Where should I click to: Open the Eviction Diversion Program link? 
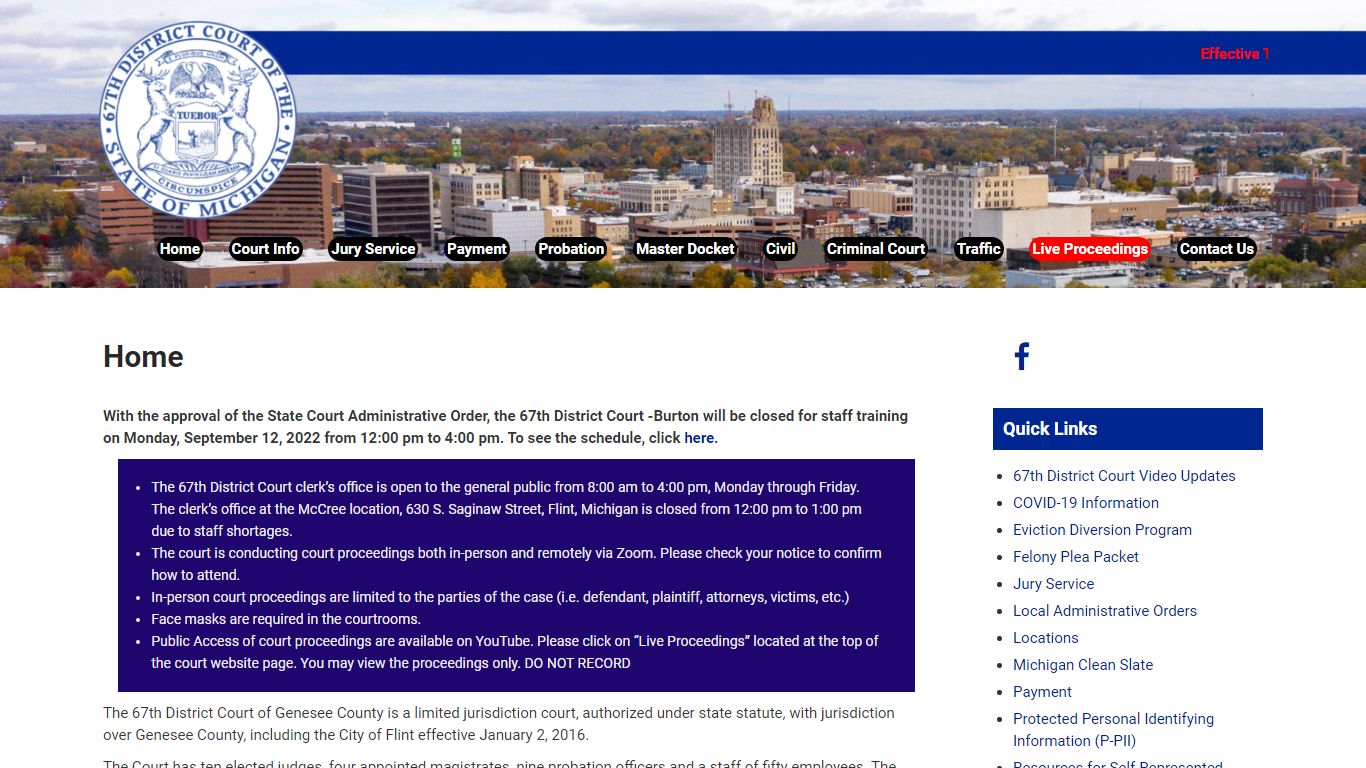[x=1102, y=530]
